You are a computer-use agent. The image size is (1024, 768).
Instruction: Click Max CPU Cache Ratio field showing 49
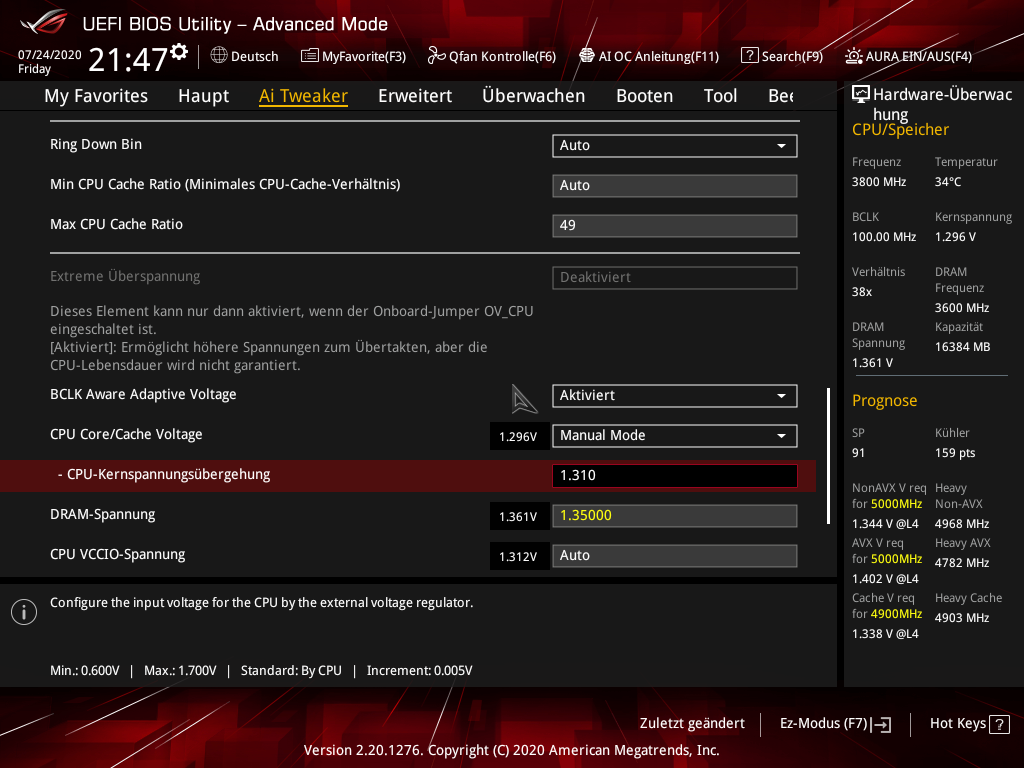675,225
